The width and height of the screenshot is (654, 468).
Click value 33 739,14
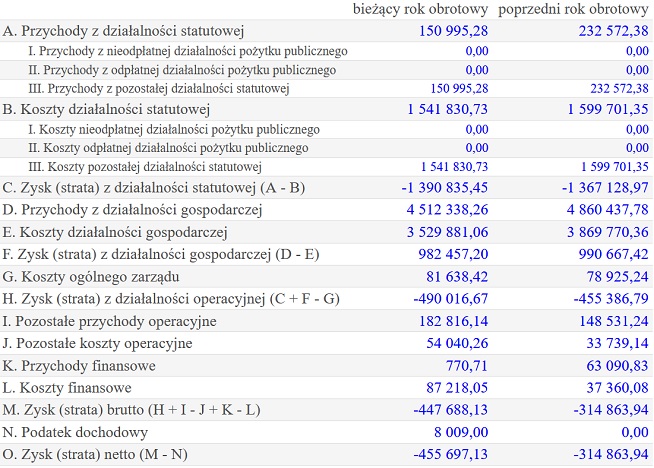[x=618, y=344]
